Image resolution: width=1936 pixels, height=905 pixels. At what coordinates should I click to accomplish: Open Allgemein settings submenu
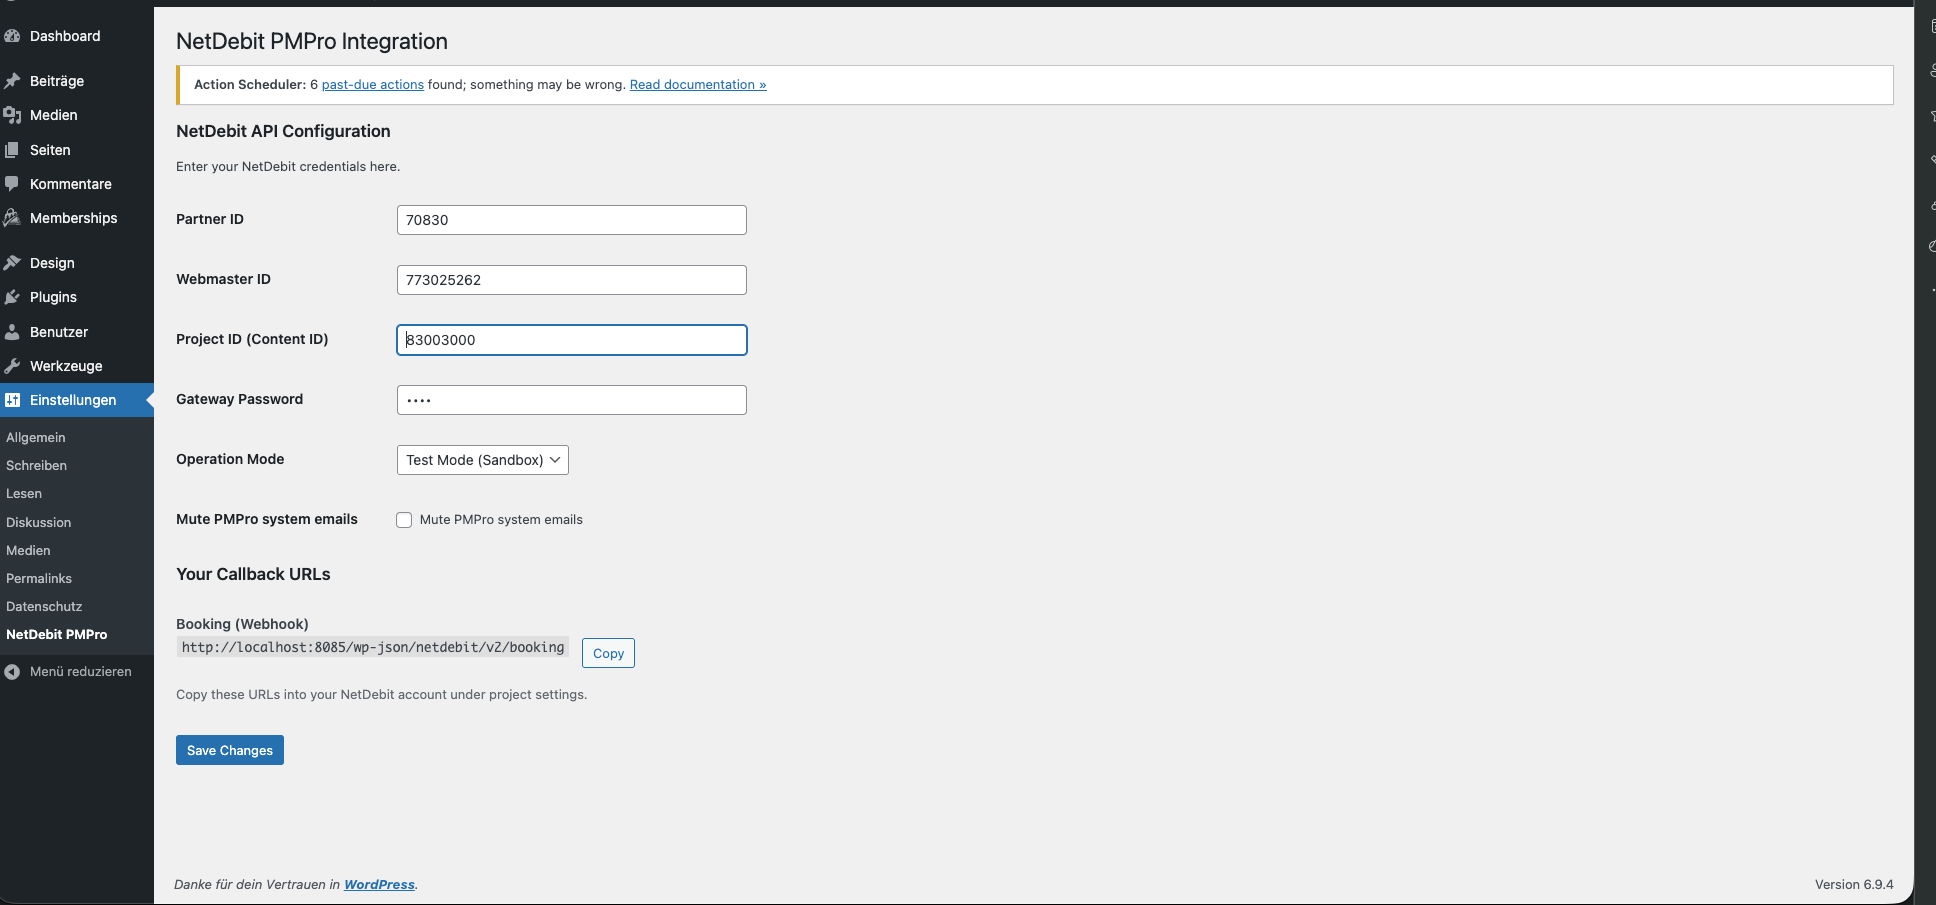point(36,438)
